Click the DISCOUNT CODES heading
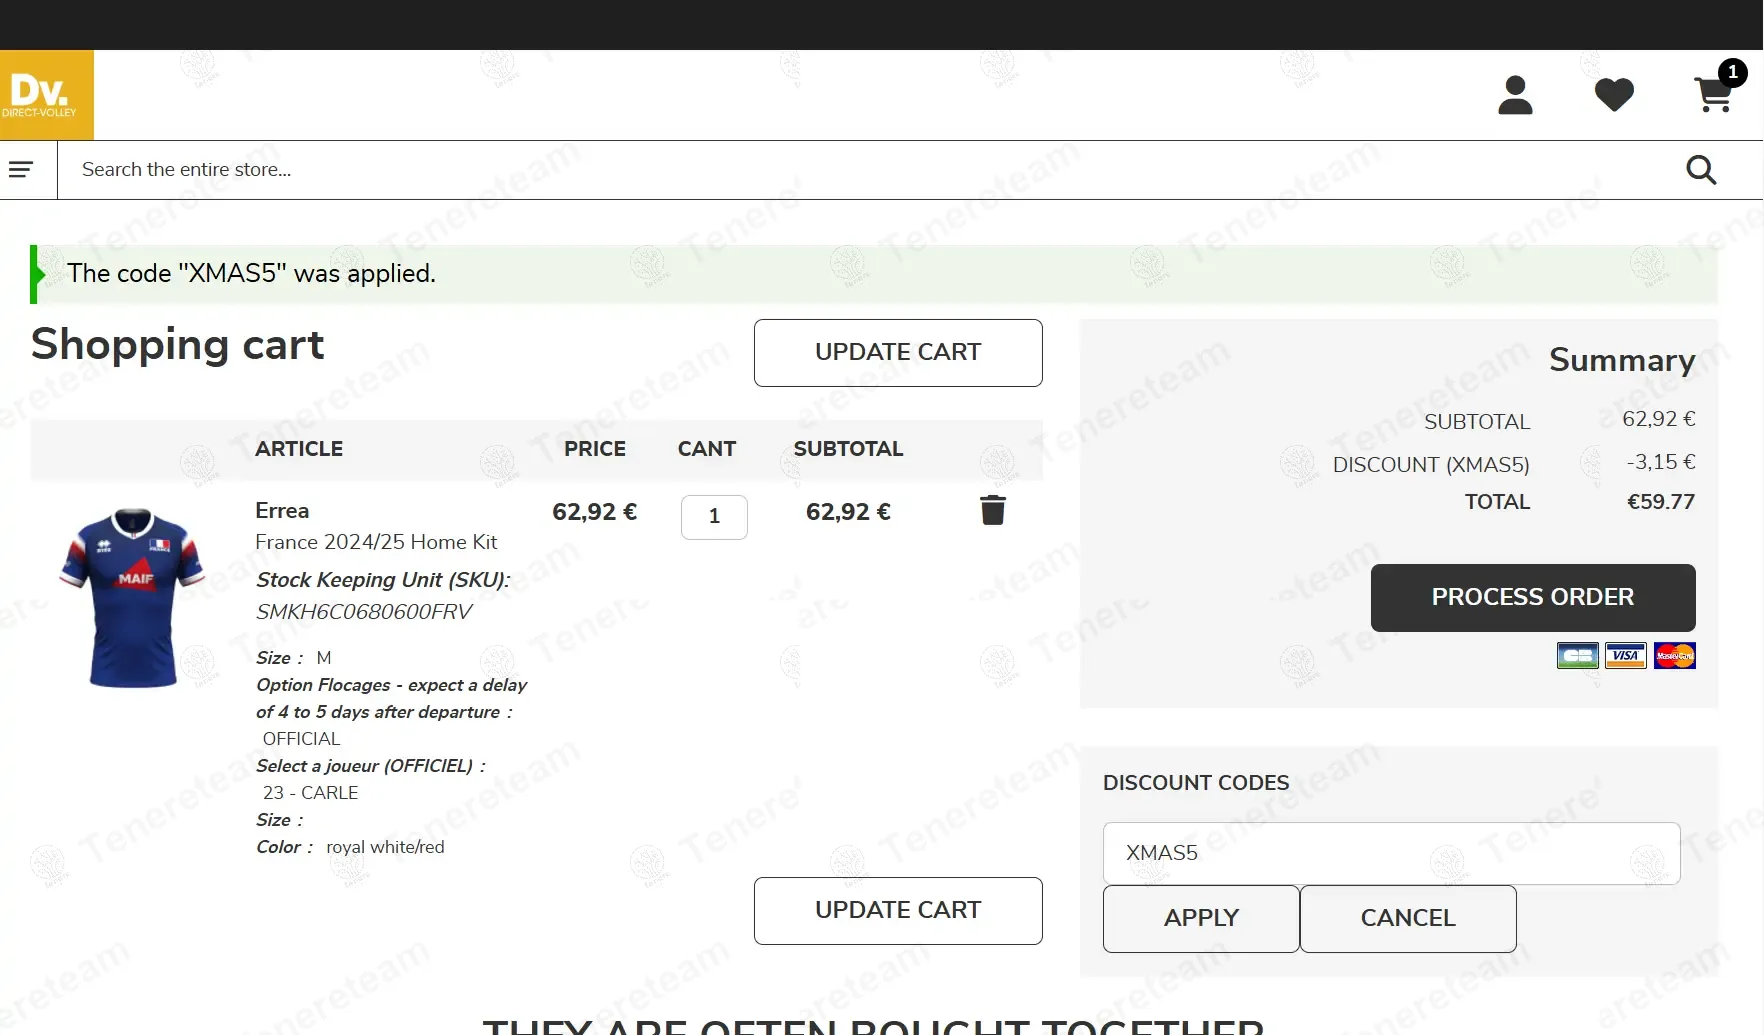 pos(1196,783)
